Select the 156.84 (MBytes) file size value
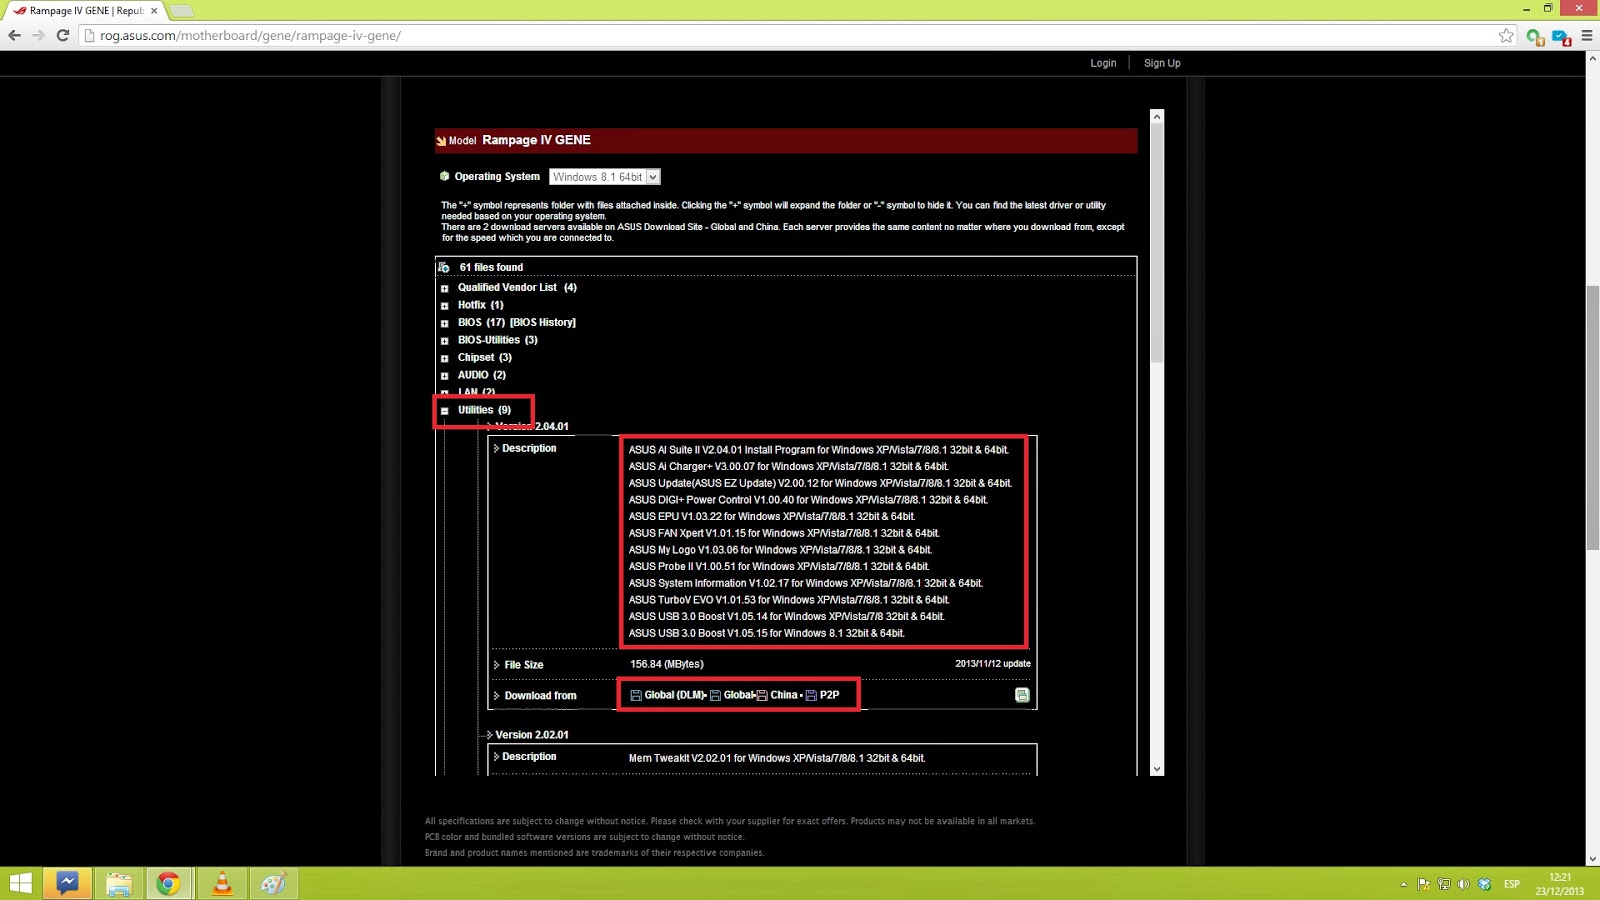Screen dimensions: 1600x900 pyautogui.click(x=667, y=664)
